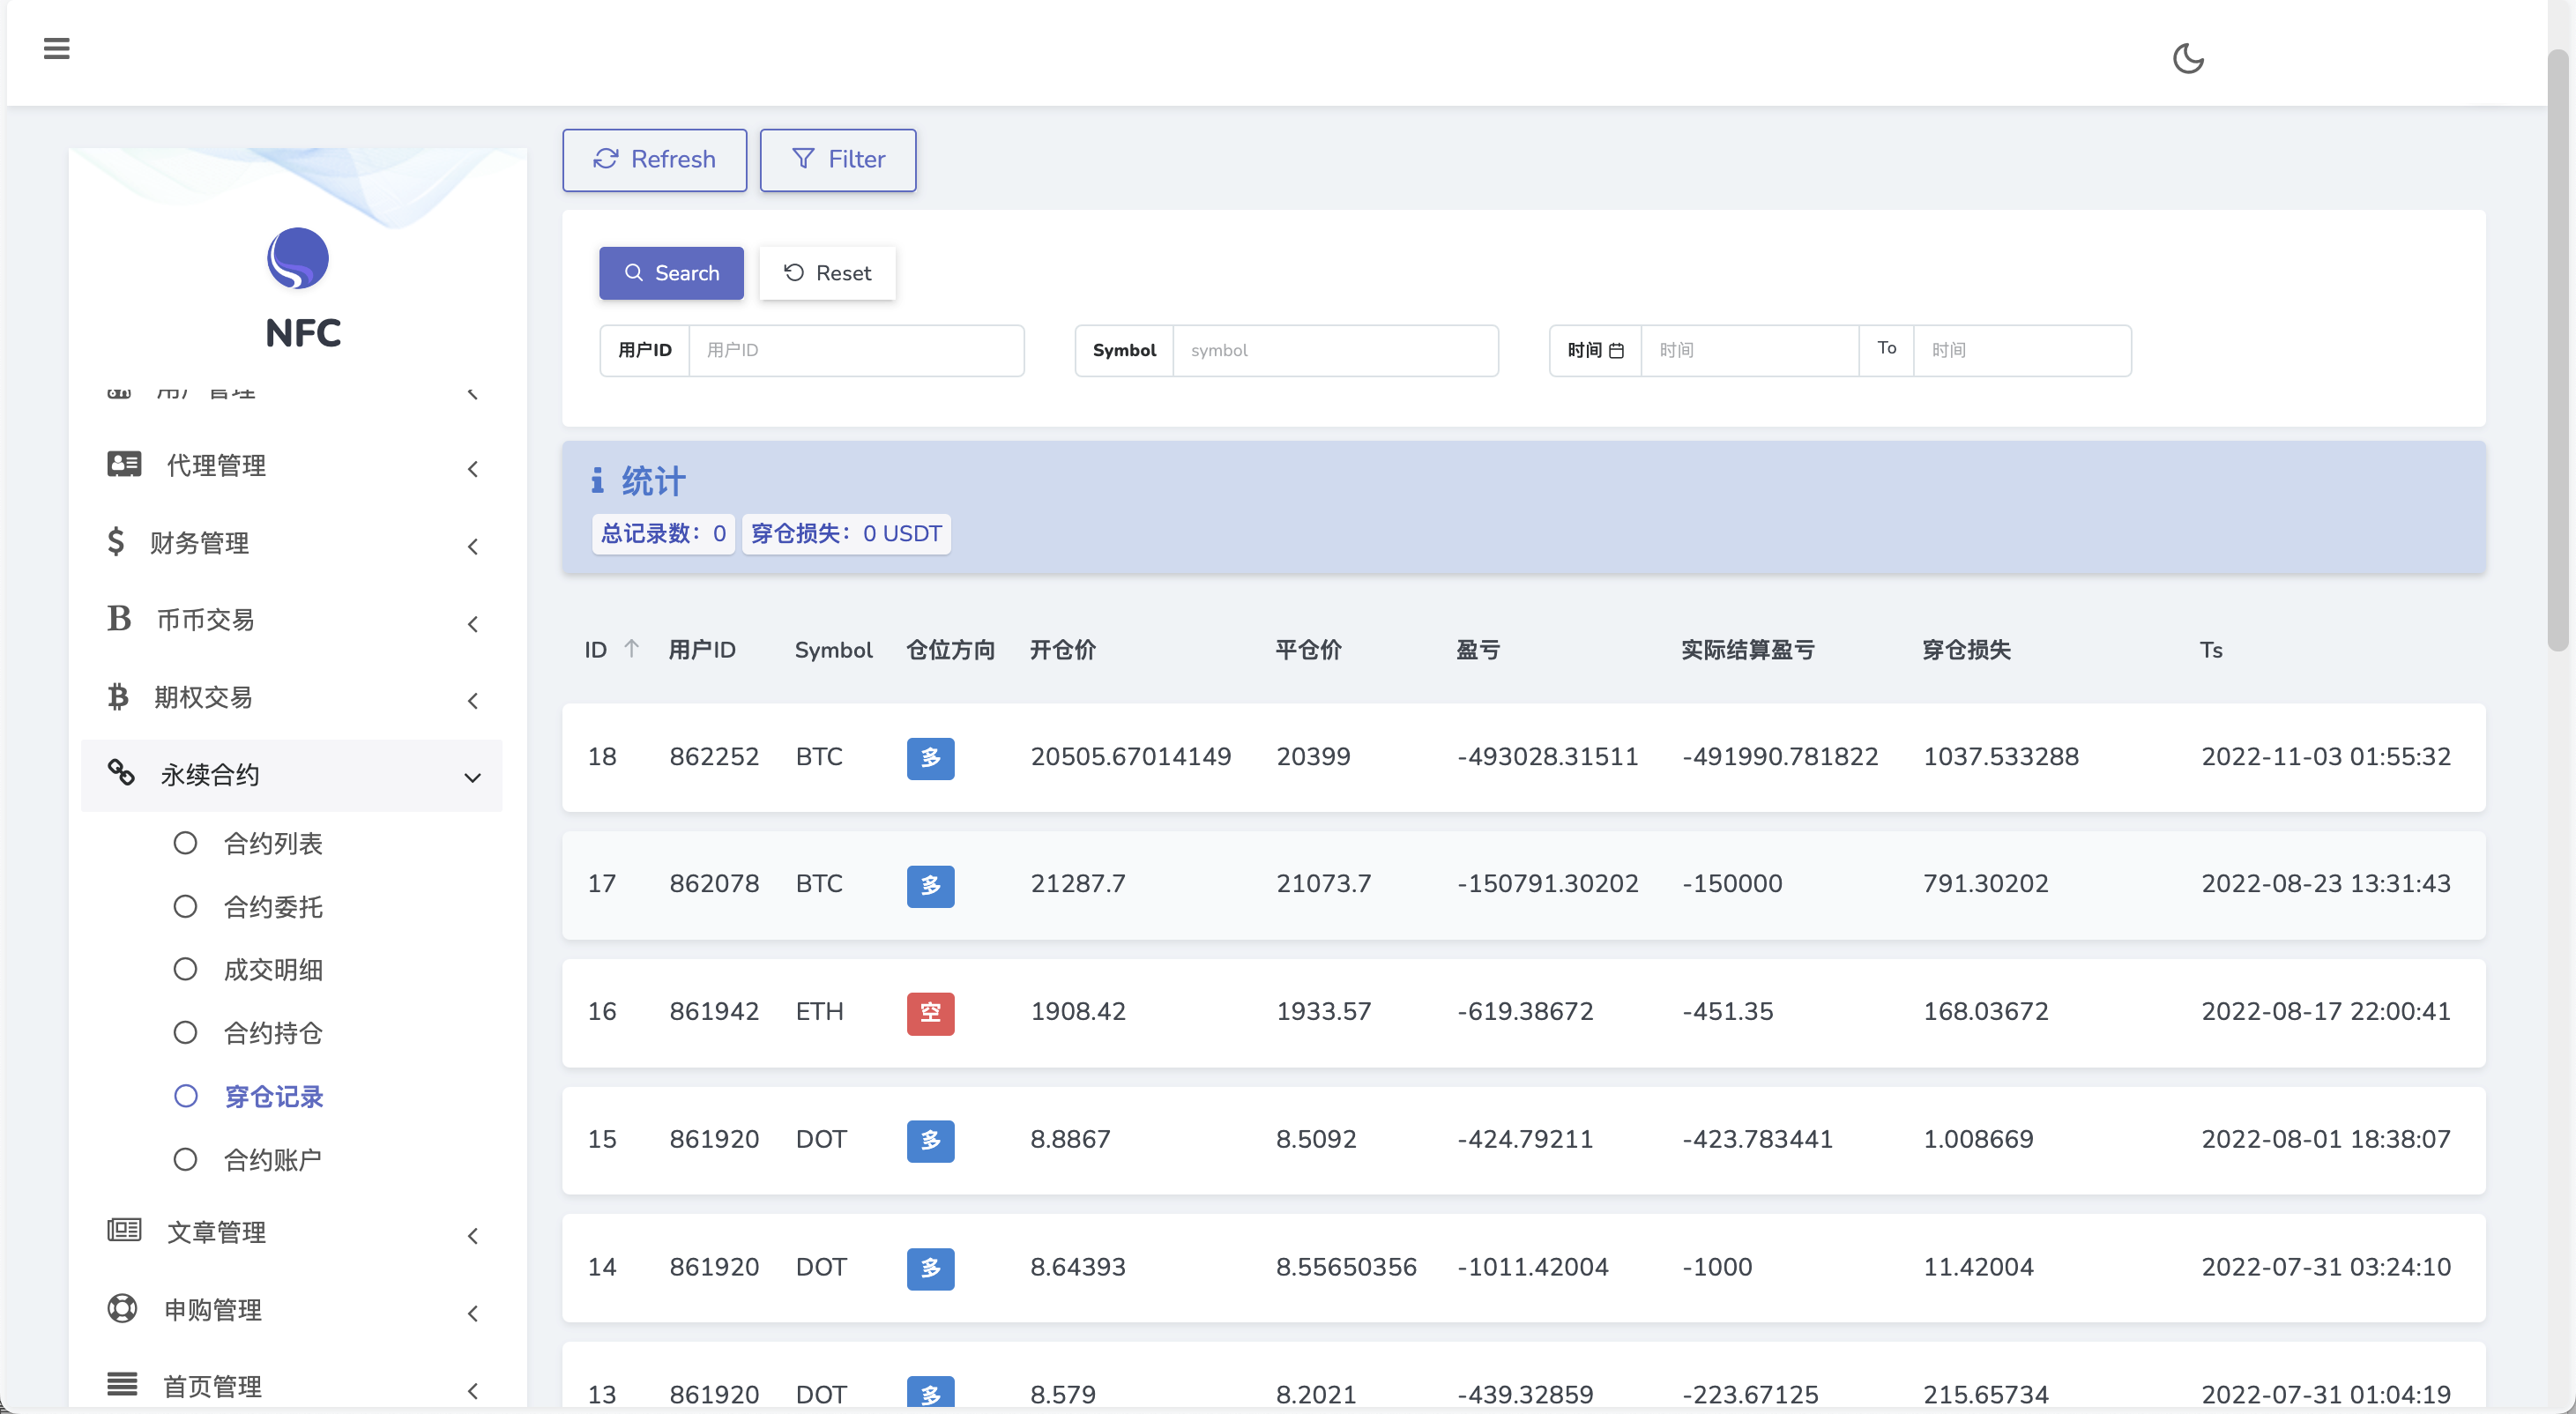
Task: Click the dark mode moon icon
Action: pyautogui.click(x=2190, y=57)
